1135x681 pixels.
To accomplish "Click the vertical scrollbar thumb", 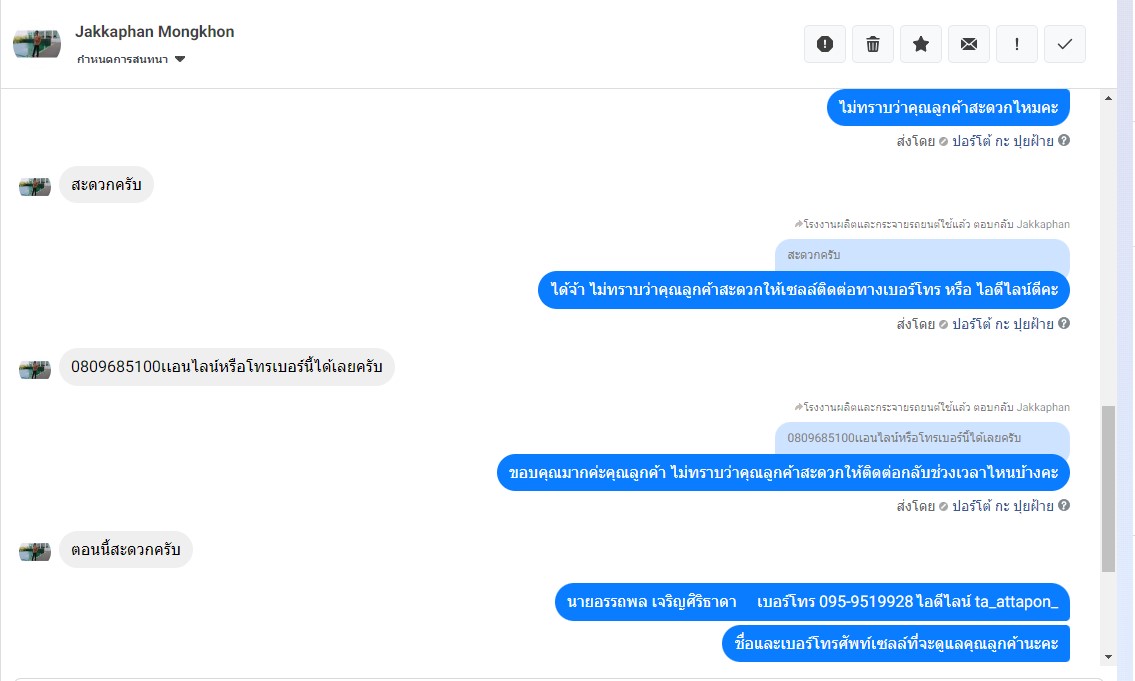I will click(1108, 488).
